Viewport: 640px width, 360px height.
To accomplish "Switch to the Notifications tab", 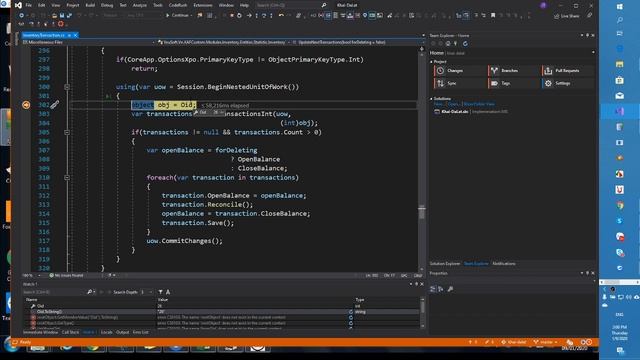I will (x=504, y=264).
